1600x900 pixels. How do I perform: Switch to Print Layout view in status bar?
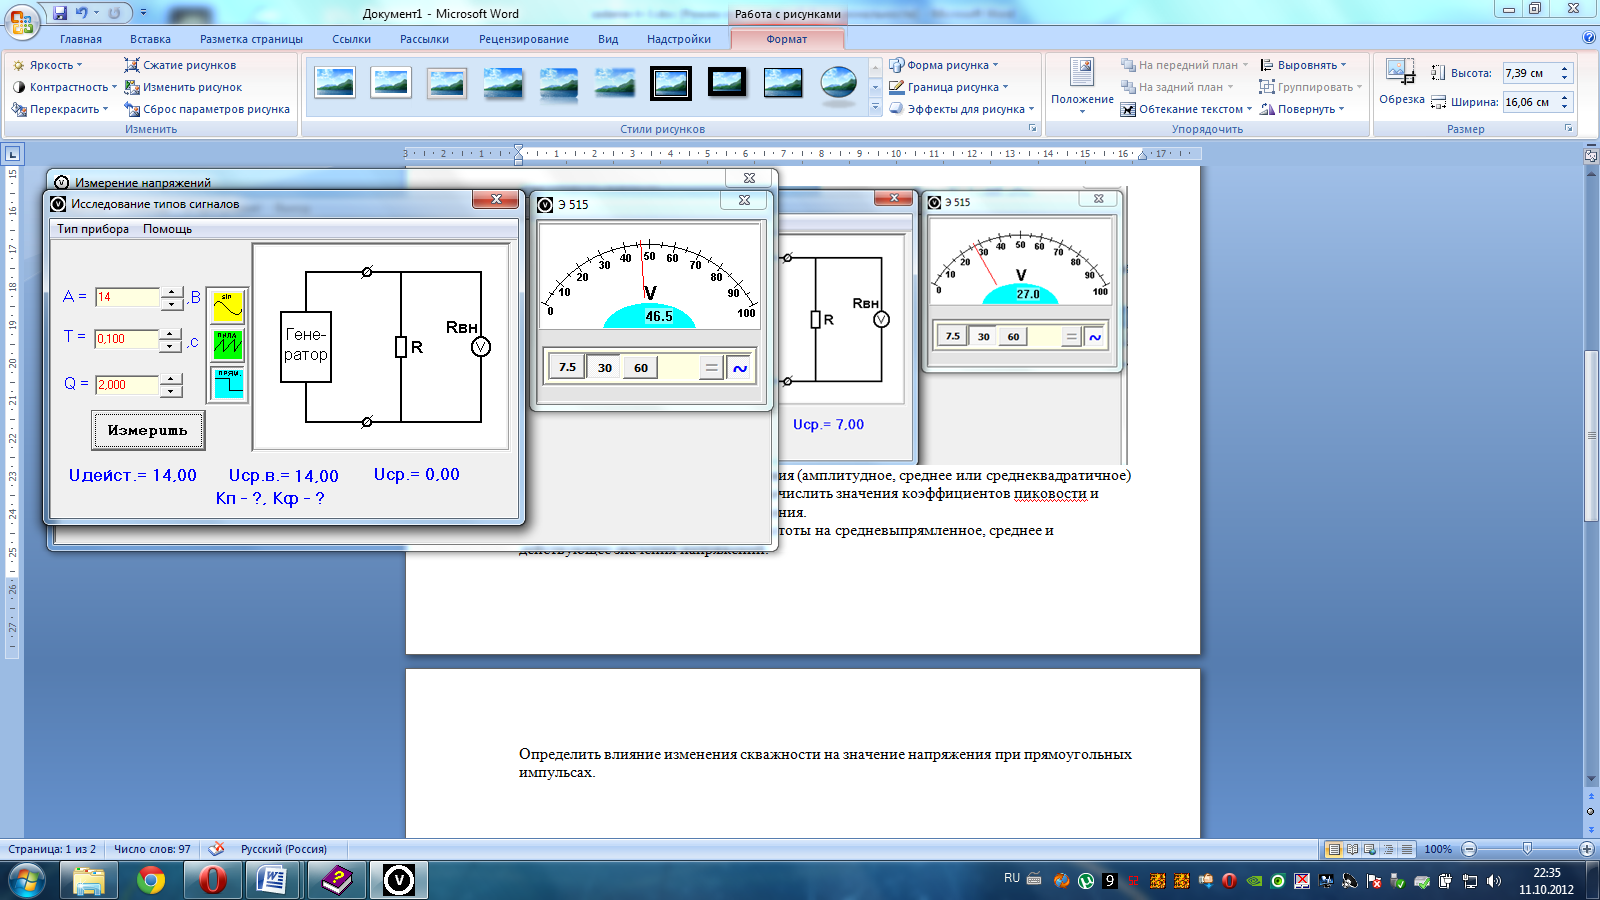click(1333, 849)
